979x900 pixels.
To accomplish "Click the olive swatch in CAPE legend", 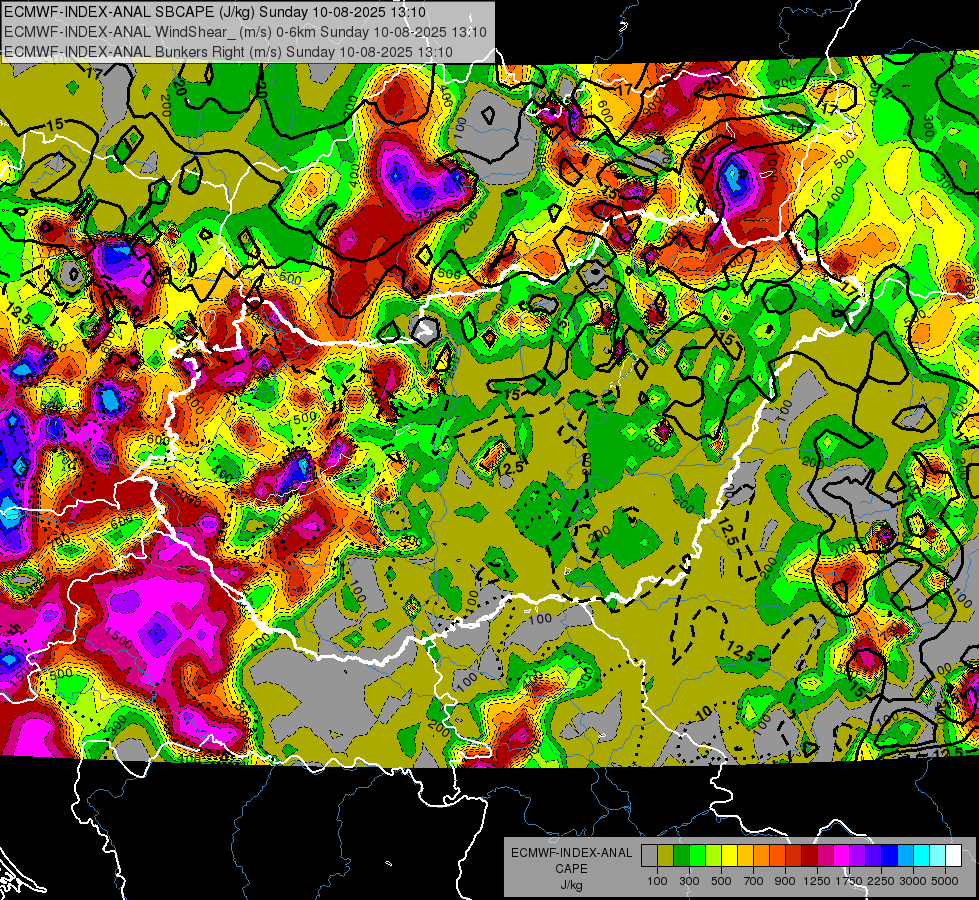I will (666, 855).
